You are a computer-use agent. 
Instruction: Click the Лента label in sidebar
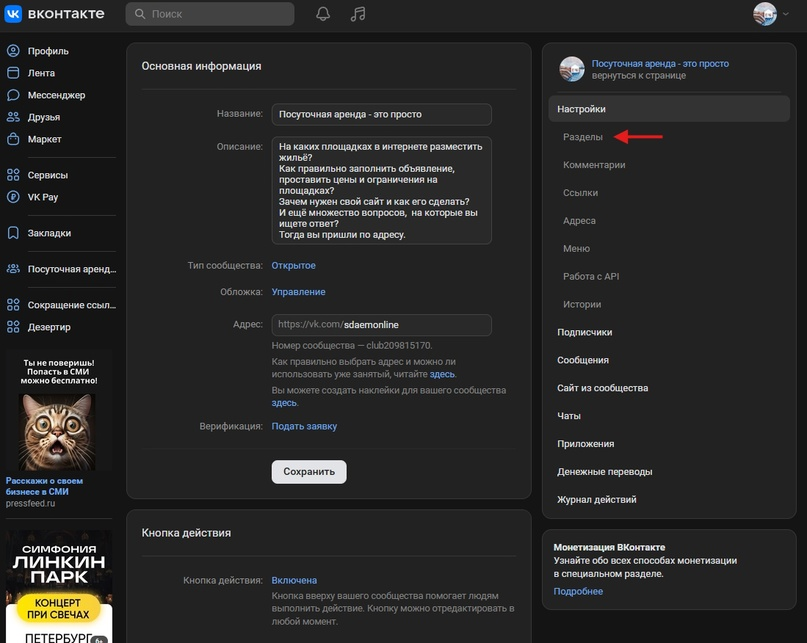tap(41, 73)
